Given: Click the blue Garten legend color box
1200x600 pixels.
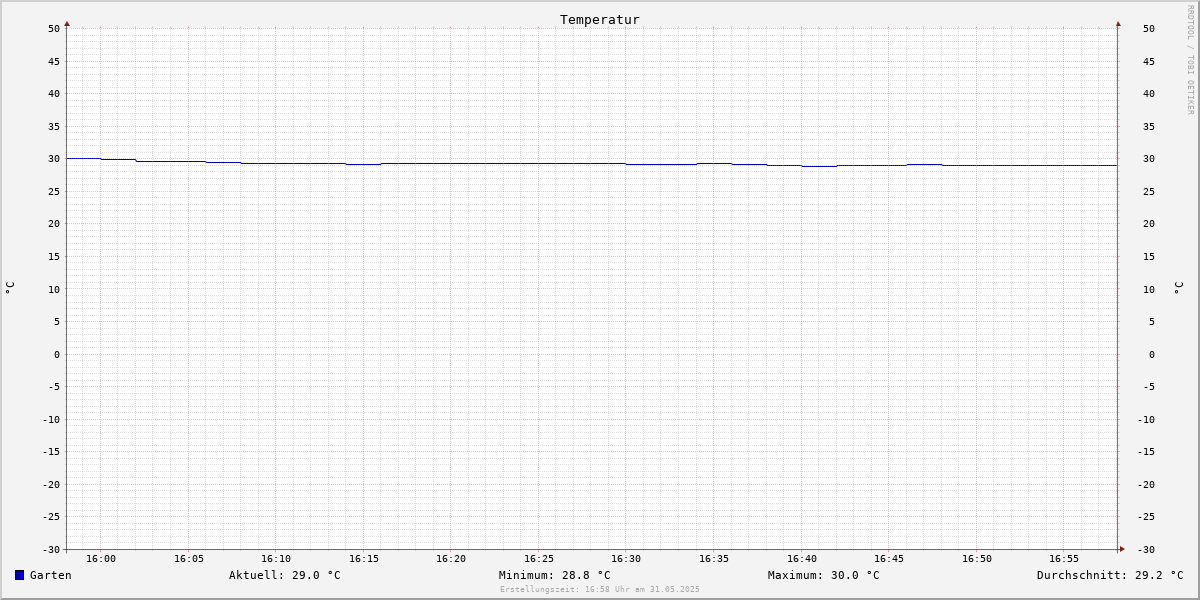Looking at the screenshot, I should click(x=19, y=575).
